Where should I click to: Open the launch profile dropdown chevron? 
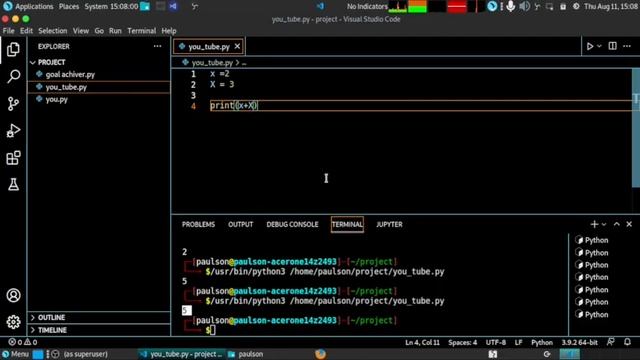click(604, 224)
